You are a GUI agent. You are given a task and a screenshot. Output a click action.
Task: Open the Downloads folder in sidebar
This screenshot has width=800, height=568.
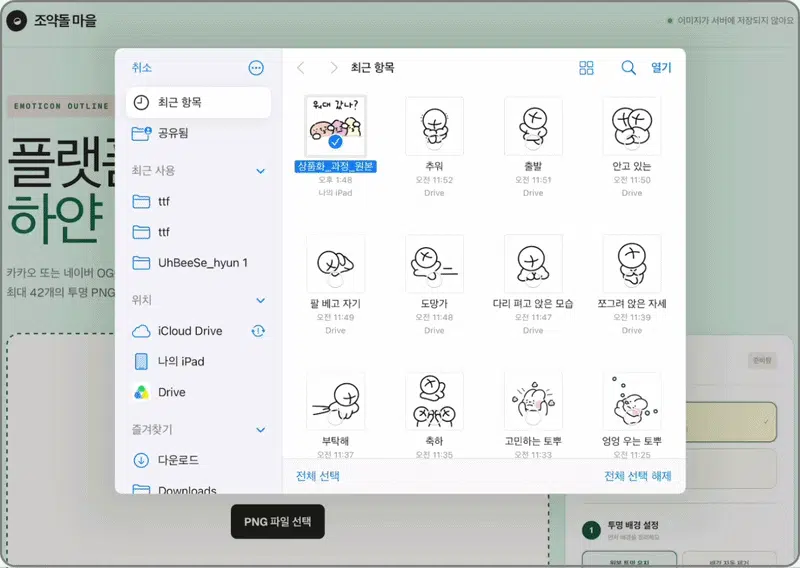[x=198, y=489]
